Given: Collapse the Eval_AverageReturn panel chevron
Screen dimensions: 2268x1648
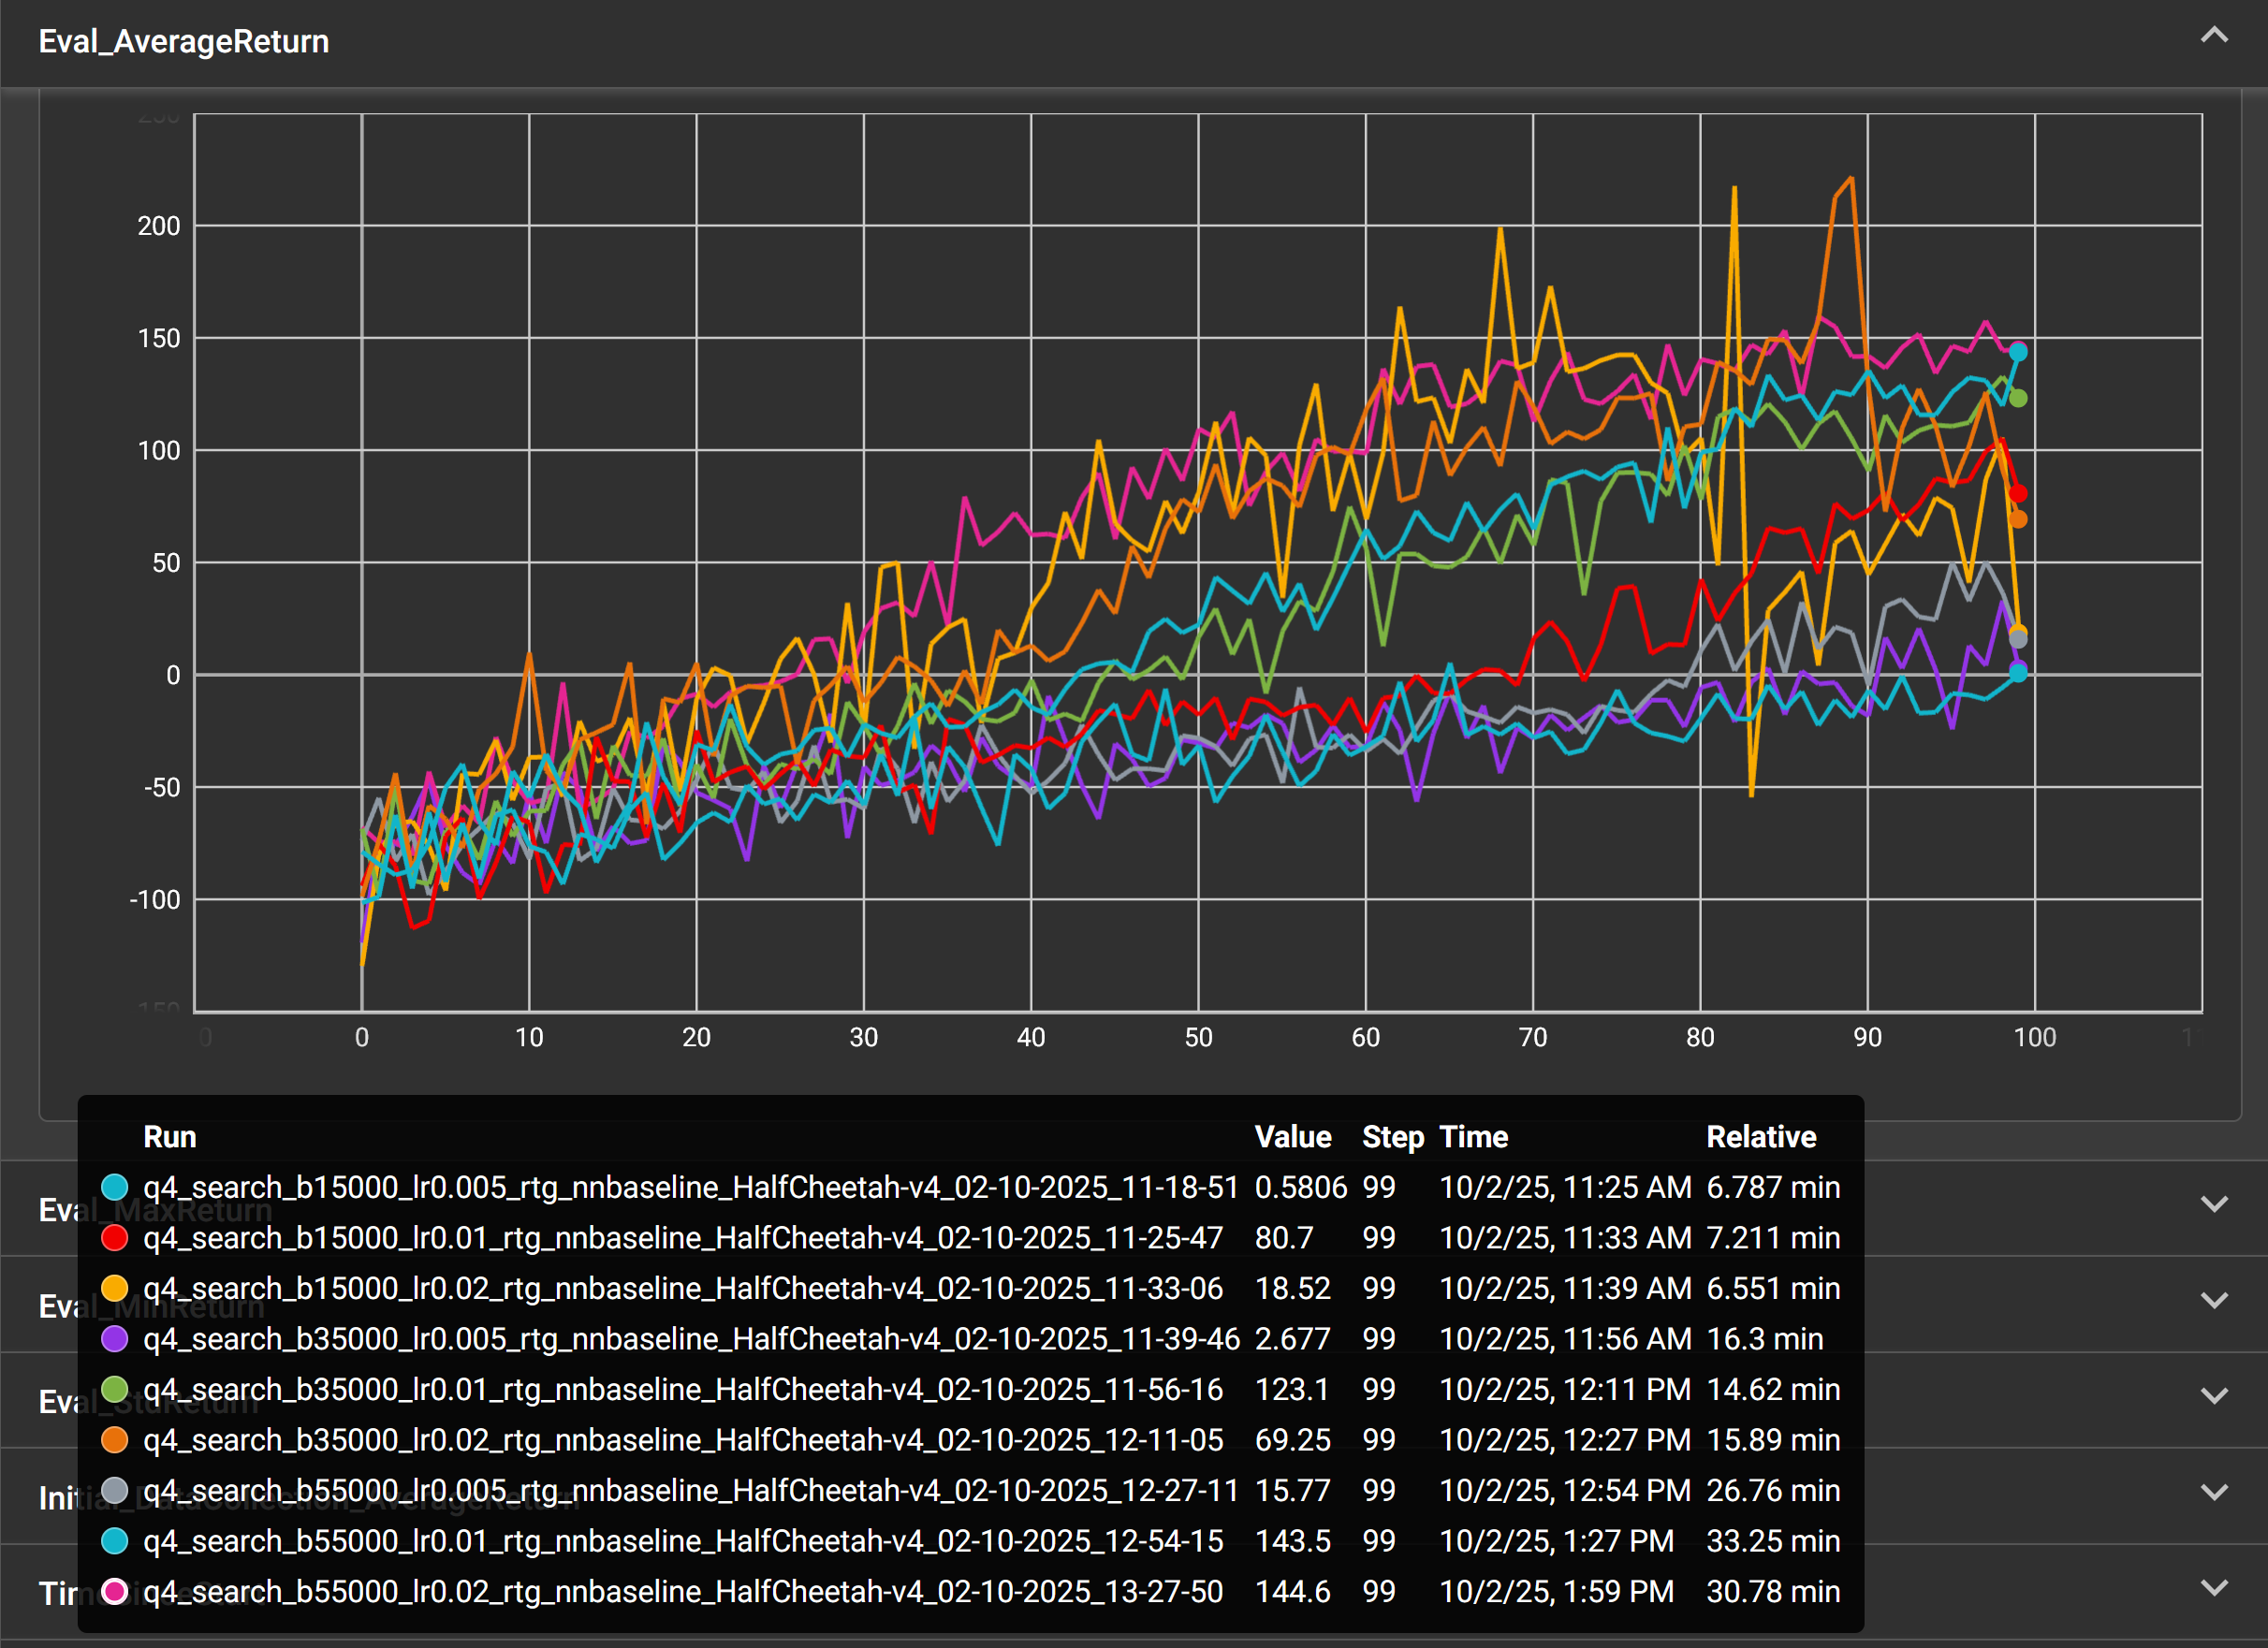Looking at the screenshot, I should [x=2214, y=36].
